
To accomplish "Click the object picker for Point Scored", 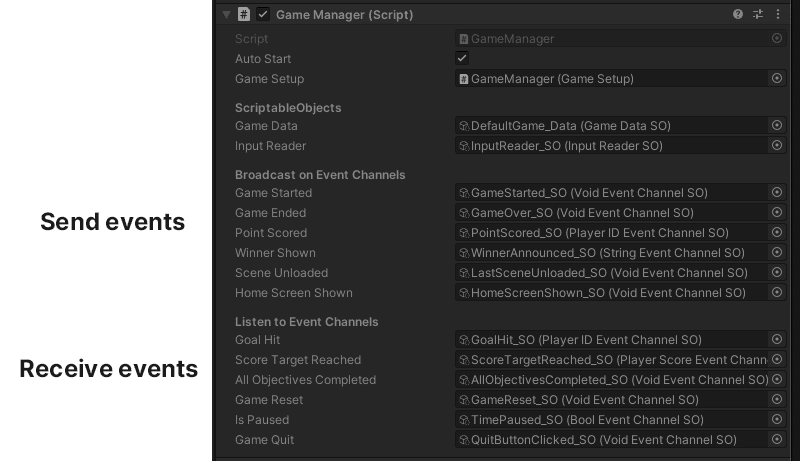I will pos(777,233).
